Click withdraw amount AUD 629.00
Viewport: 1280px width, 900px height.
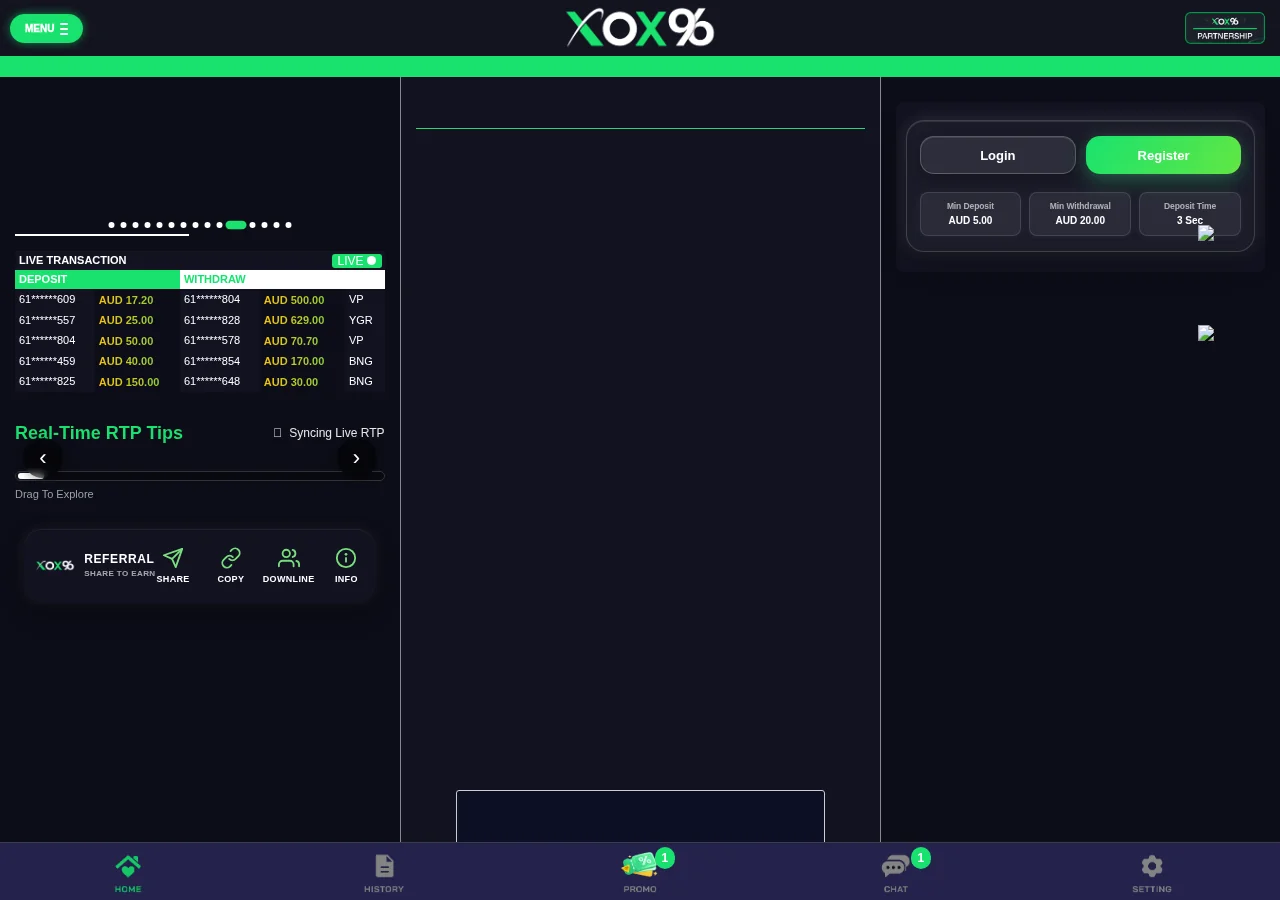coord(294,320)
